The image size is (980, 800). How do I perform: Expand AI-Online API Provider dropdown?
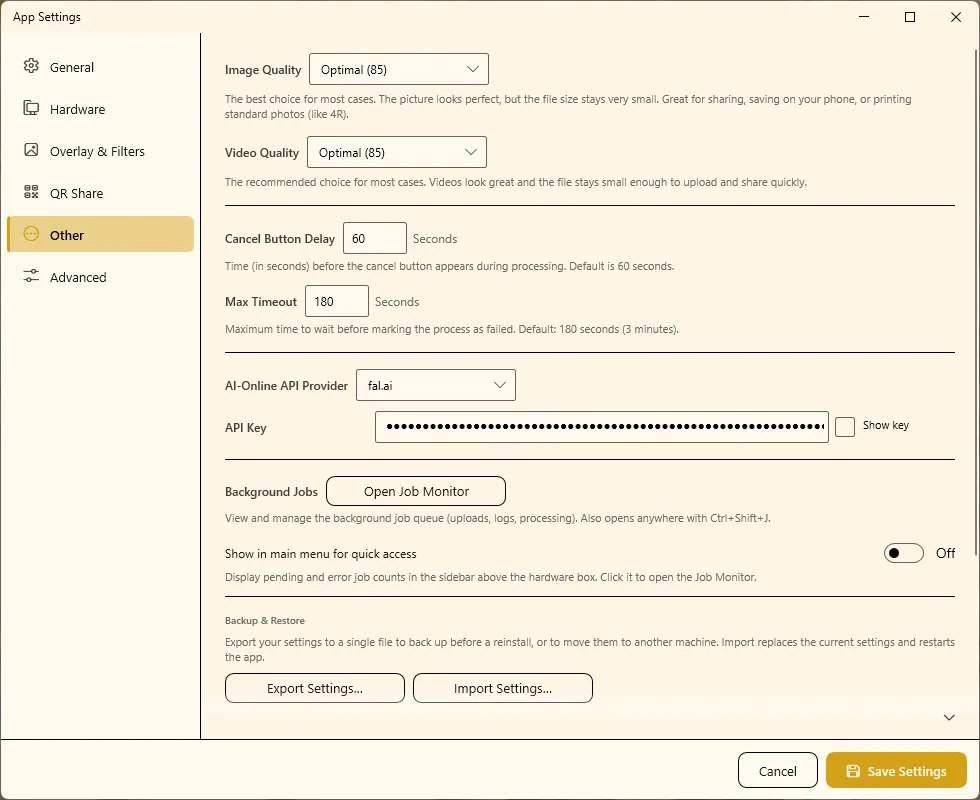[436, 386]
